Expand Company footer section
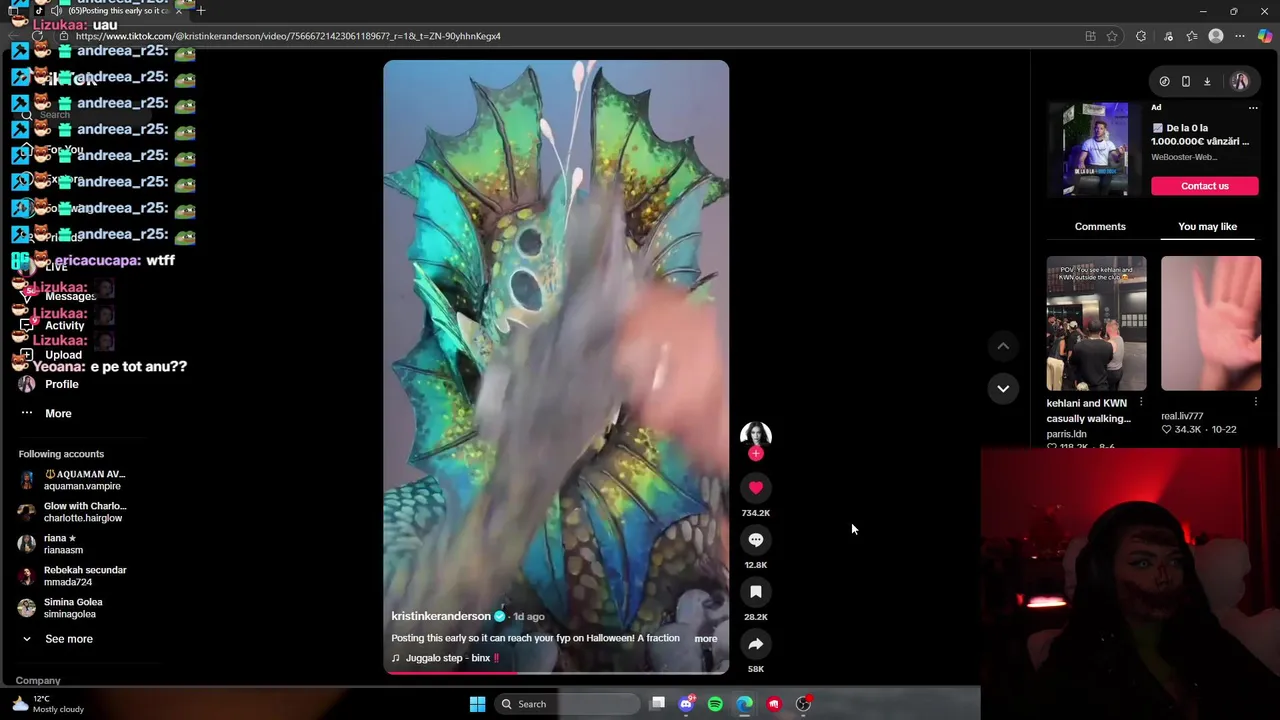The width and height of the screenshot is (1280, 720). click(38, 681)
